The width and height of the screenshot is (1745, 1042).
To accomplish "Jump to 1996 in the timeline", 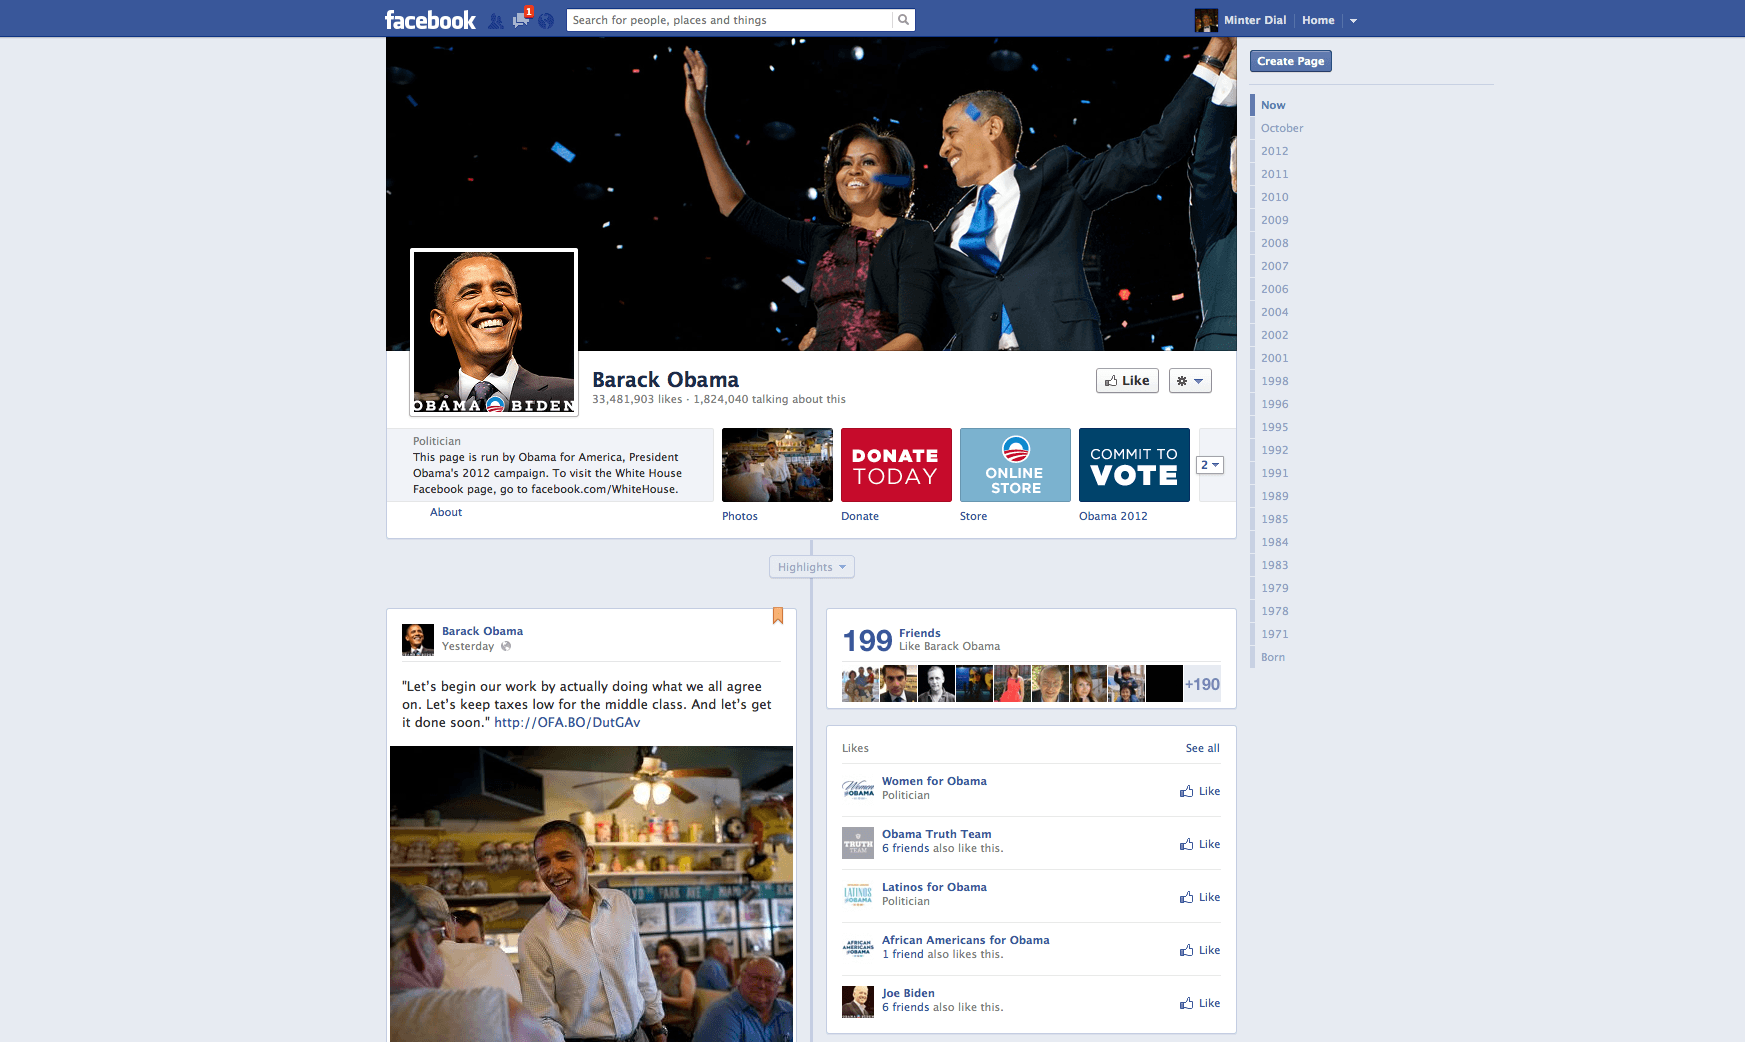I will point(1275,404).
